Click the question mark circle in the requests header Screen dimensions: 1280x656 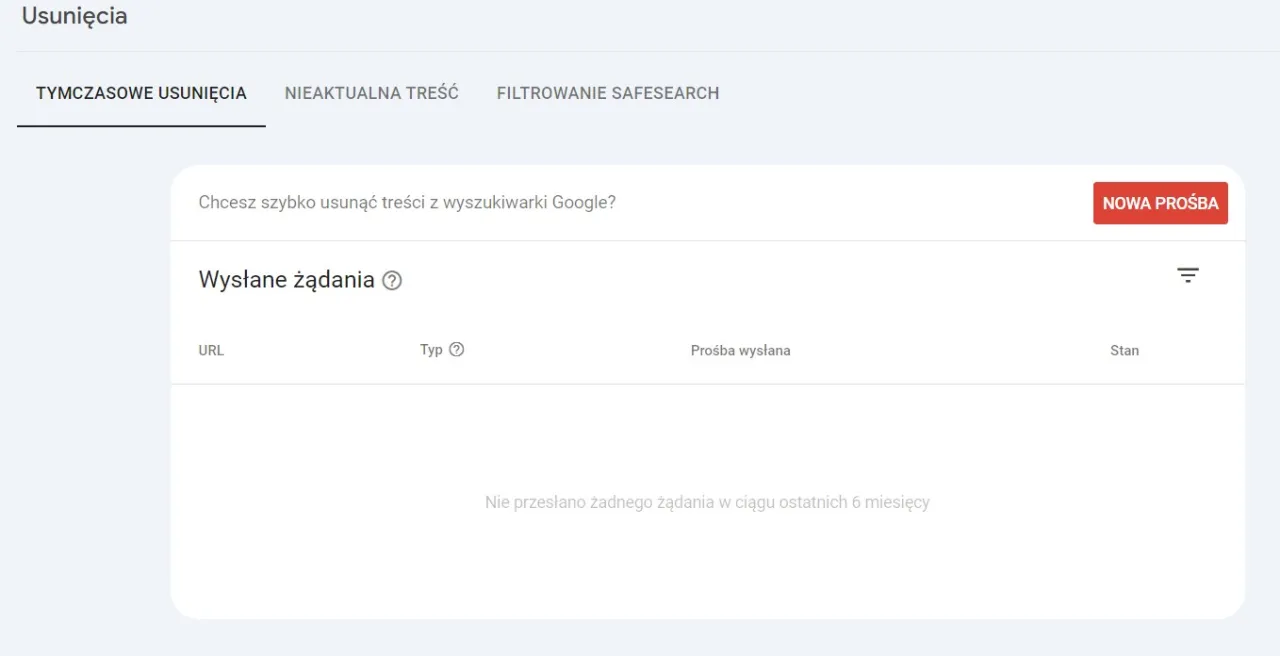tap(391, 281)
